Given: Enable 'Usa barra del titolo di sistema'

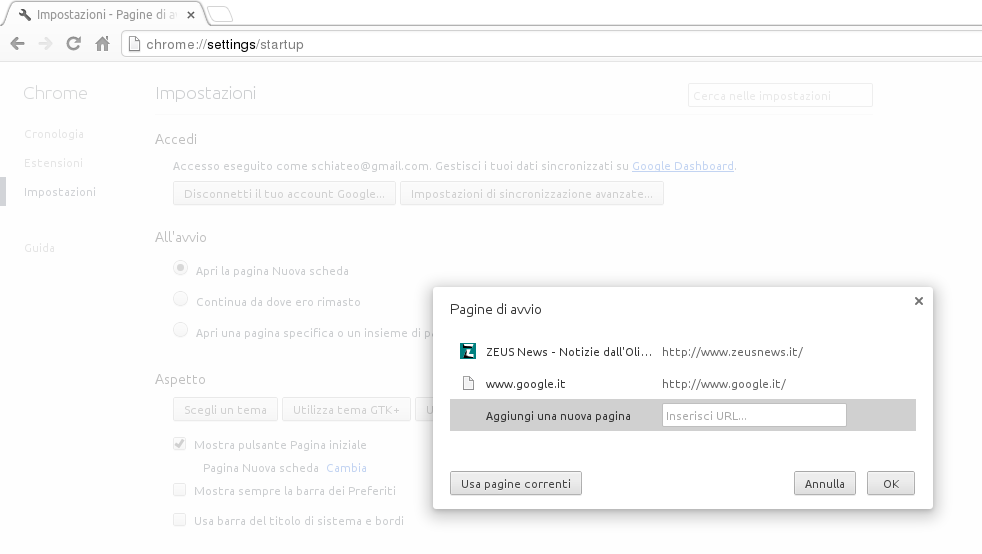Looking at the screenshot, I should [x=180, y=520].
